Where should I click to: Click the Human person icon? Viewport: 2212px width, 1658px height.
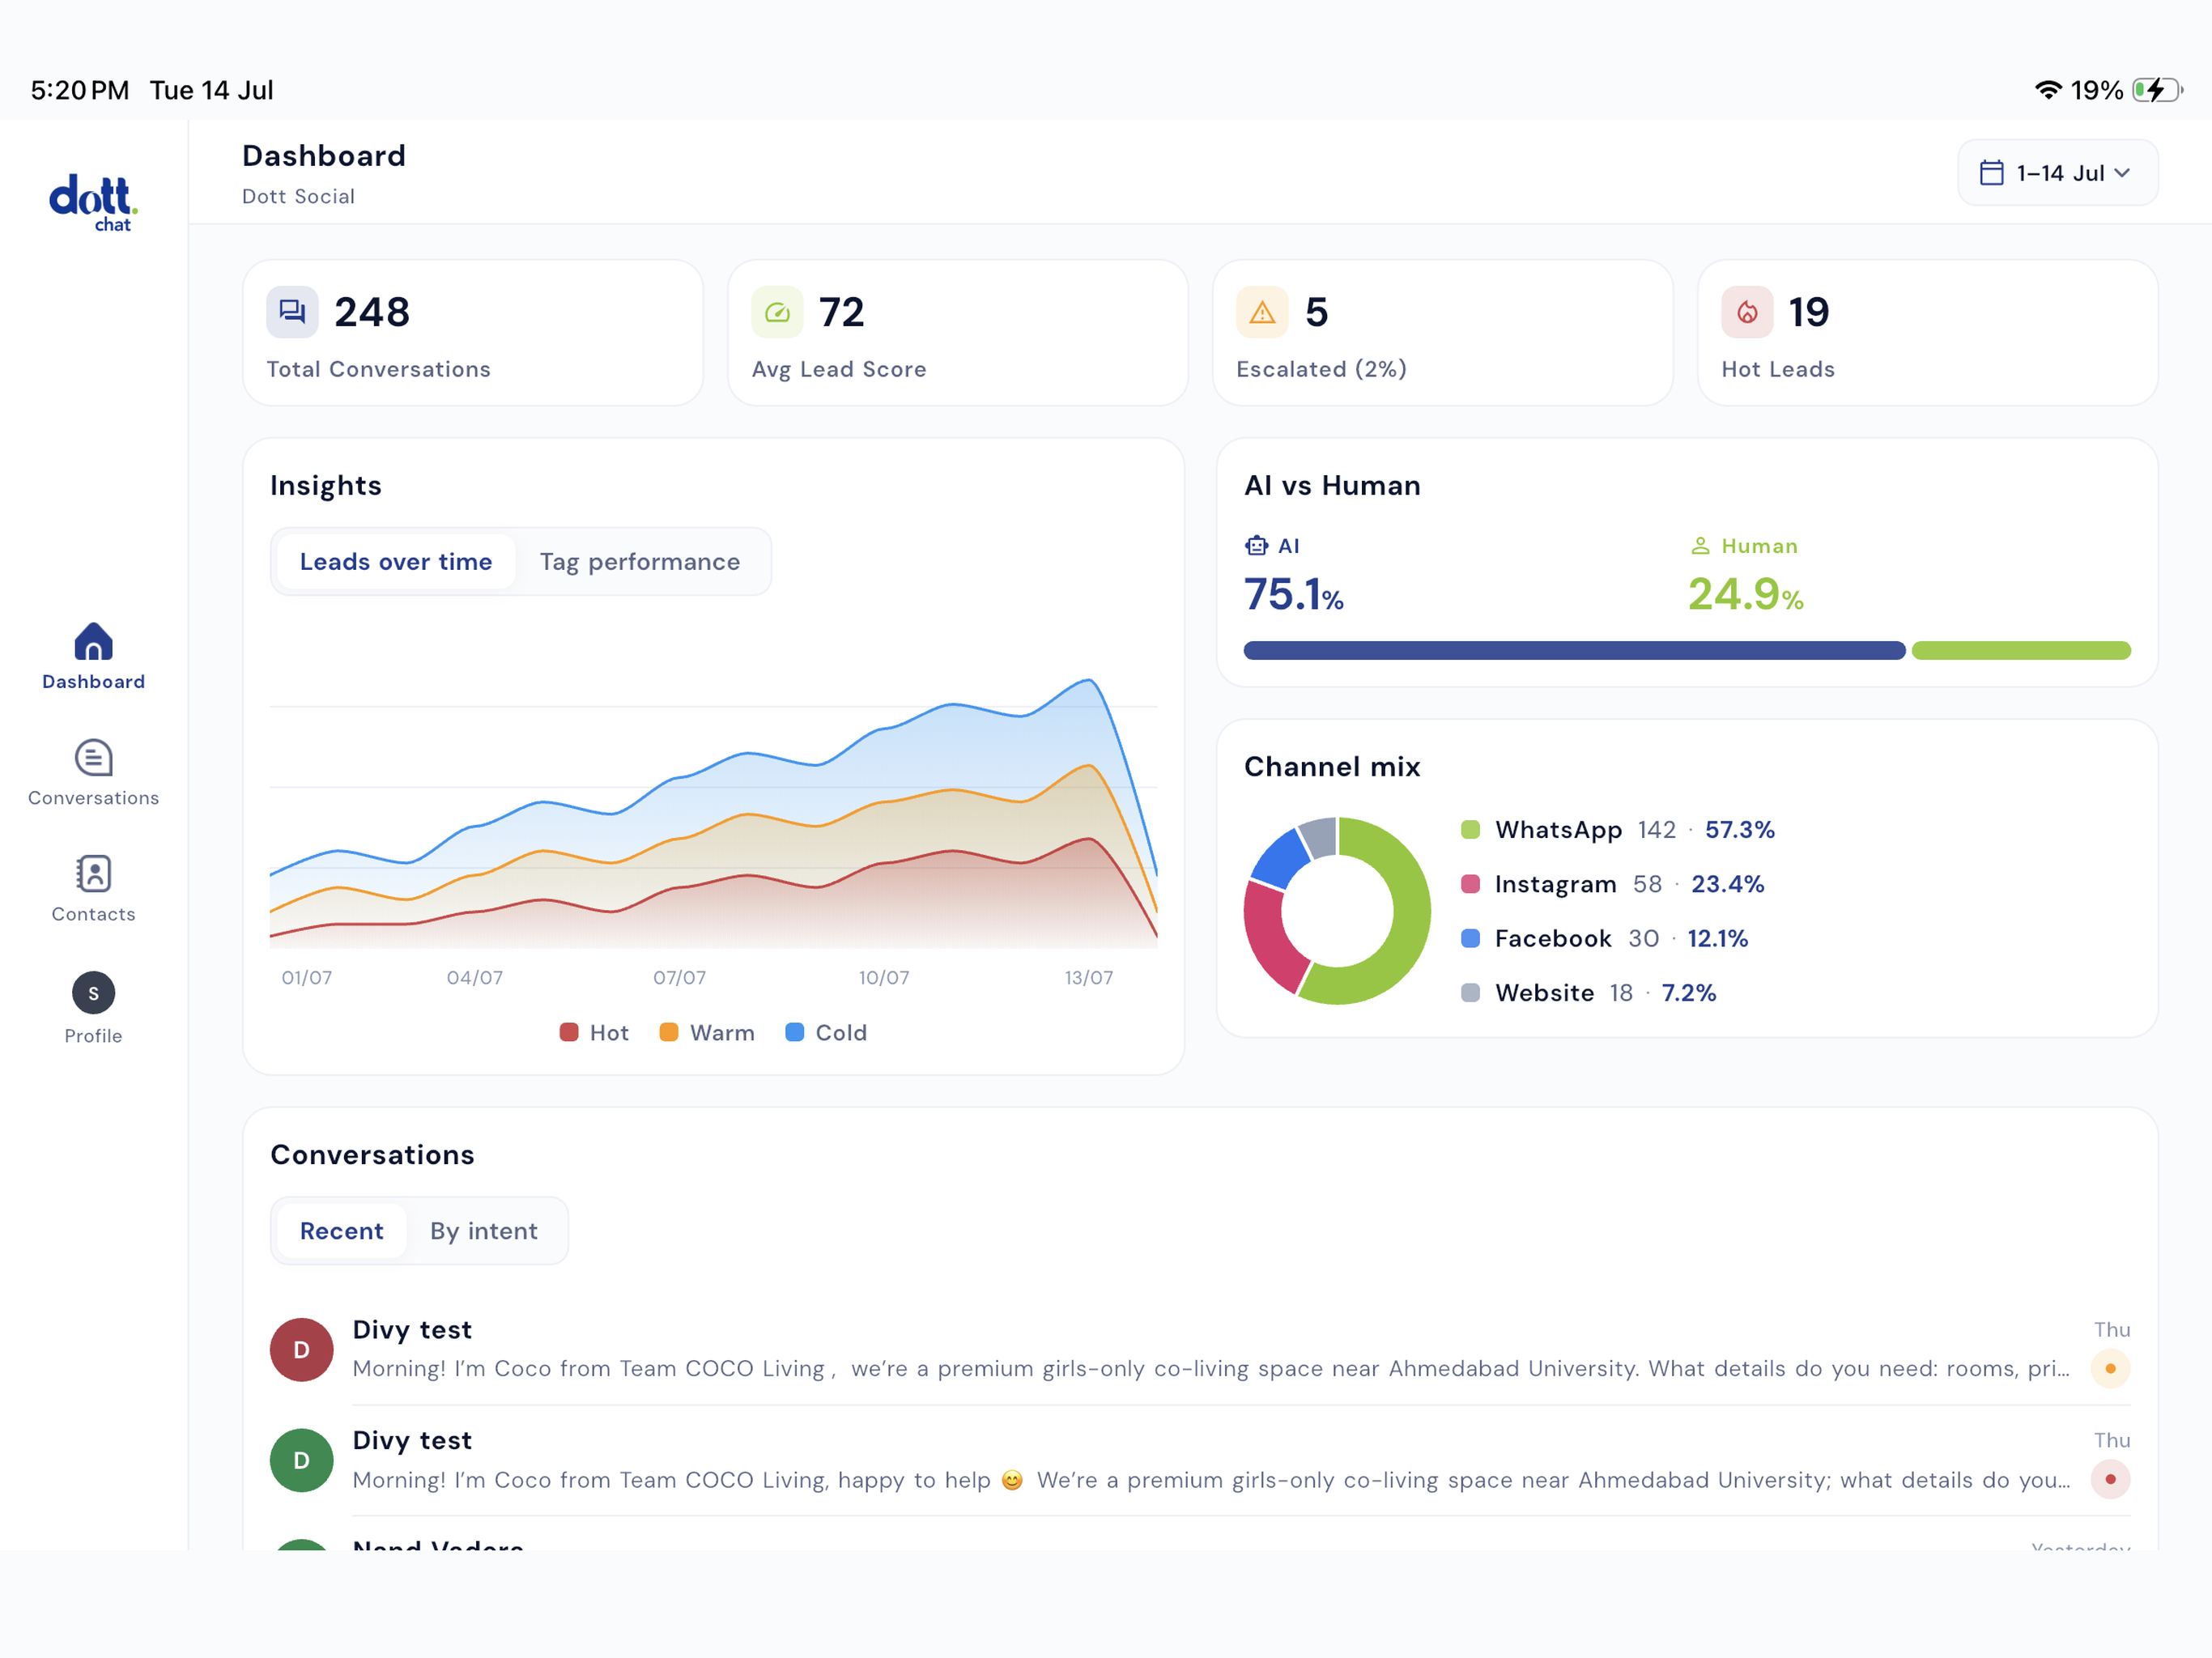(1700, 546)
